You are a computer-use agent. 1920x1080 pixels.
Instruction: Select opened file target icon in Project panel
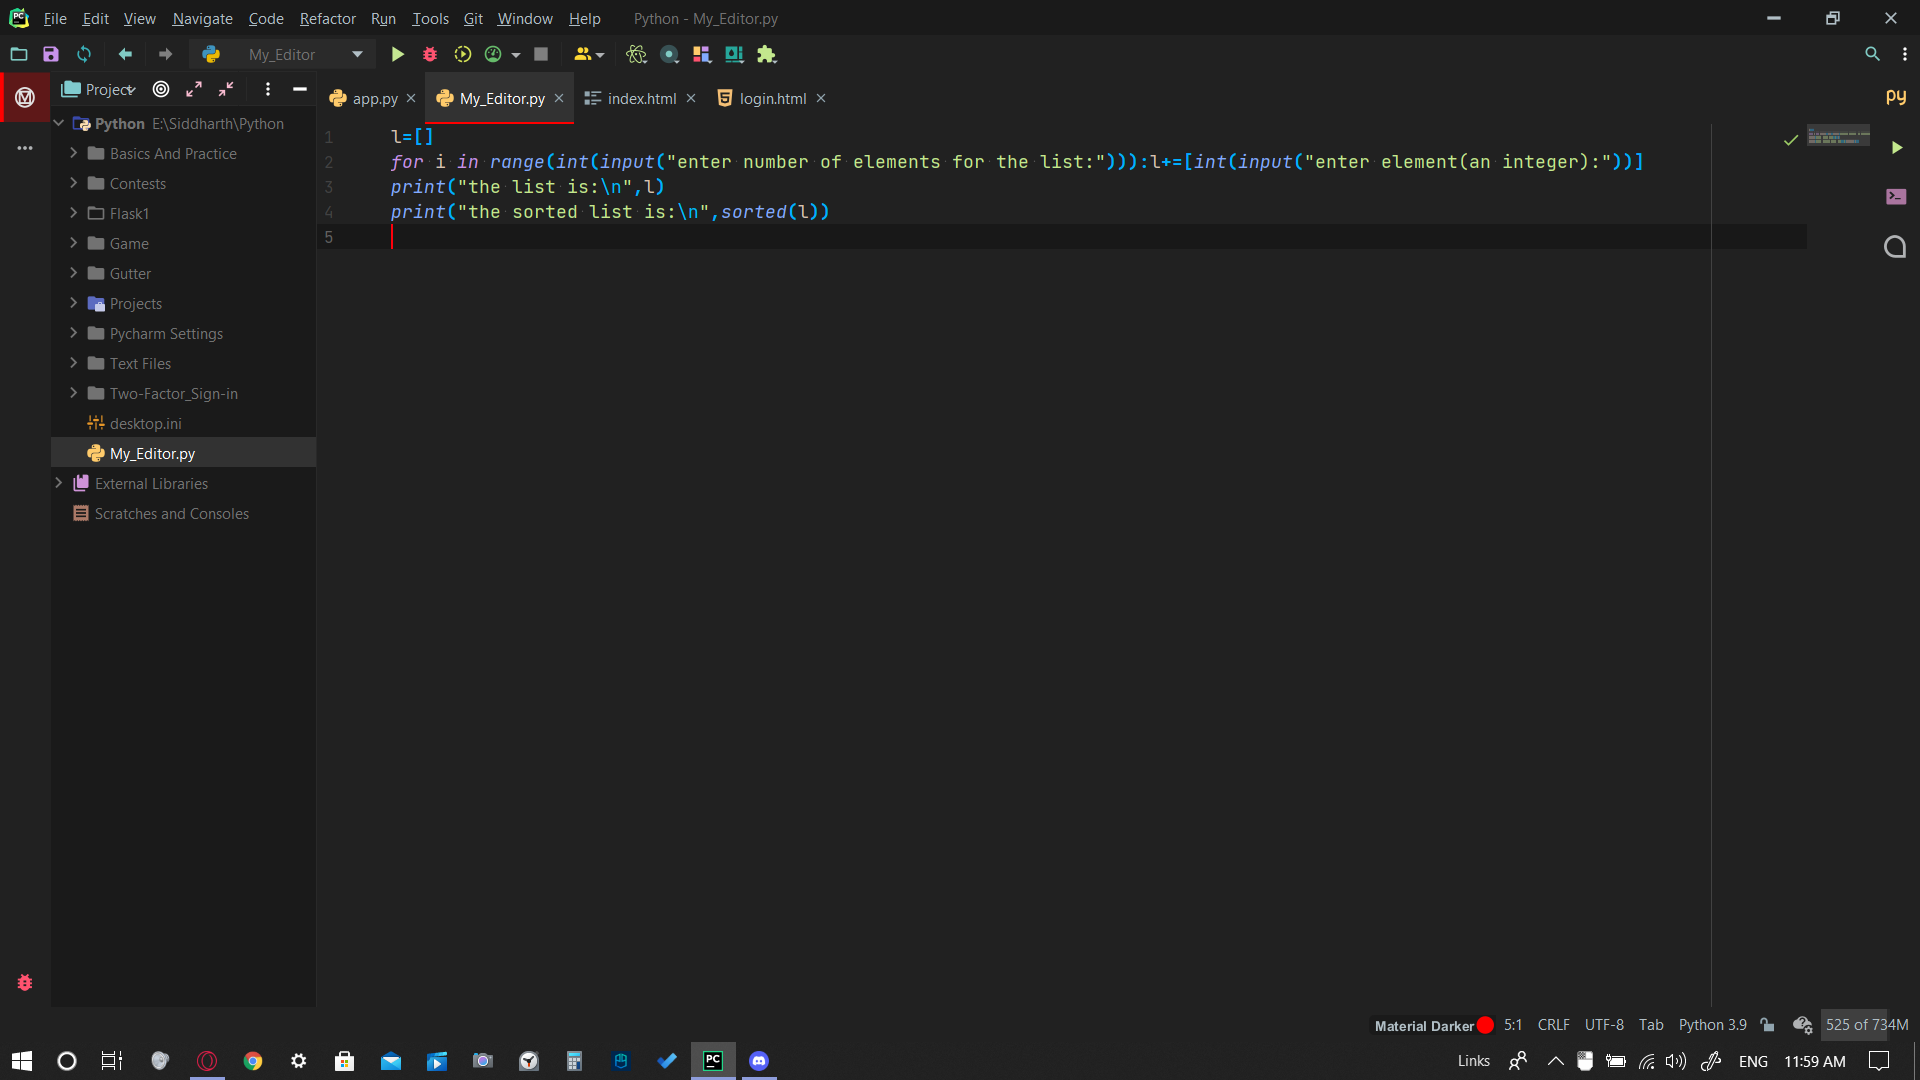click(161, 89)
